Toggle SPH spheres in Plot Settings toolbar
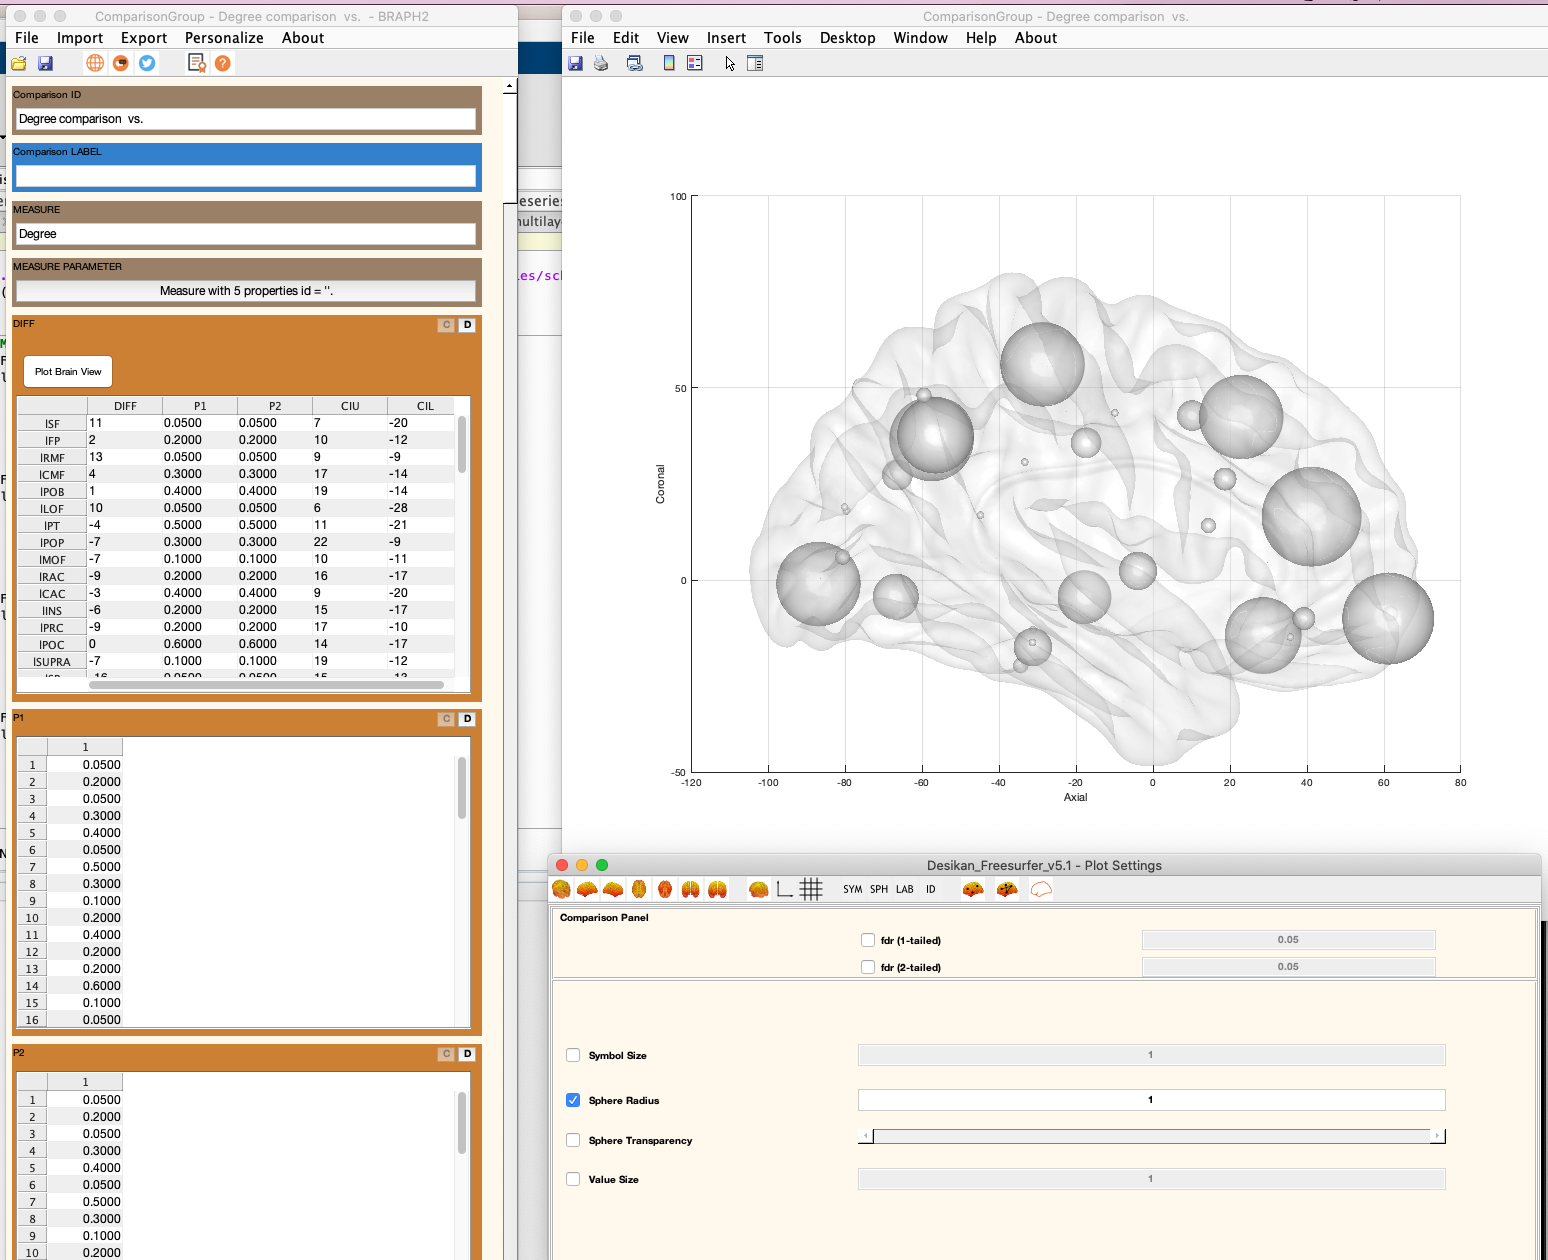1548x1260 pixels. pos(879,889)
